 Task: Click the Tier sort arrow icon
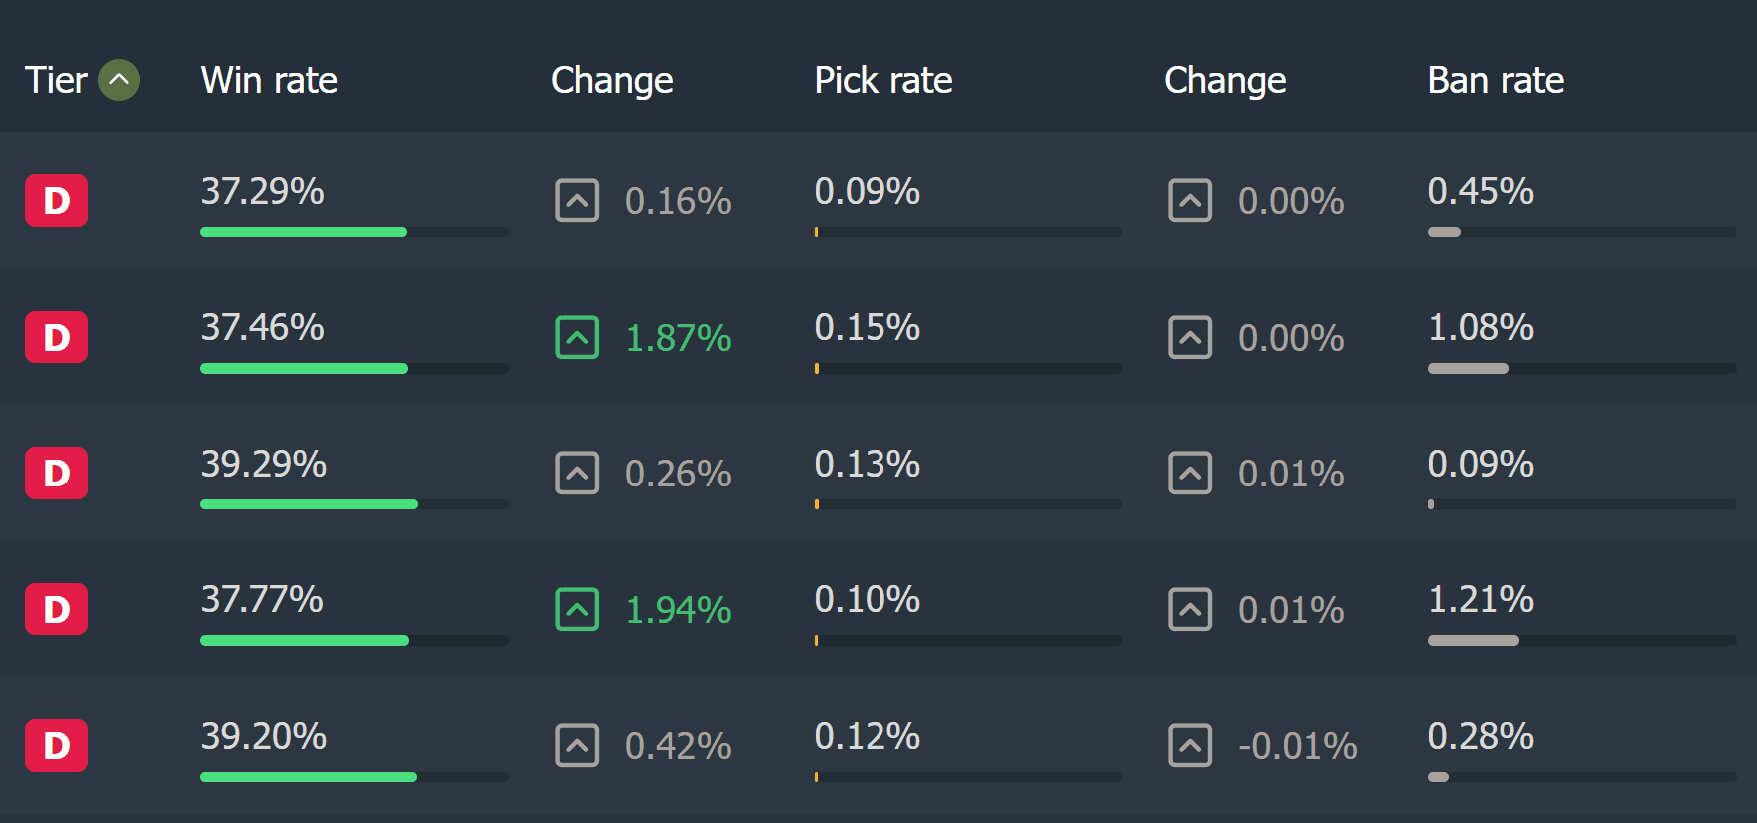tap(119, 80)
